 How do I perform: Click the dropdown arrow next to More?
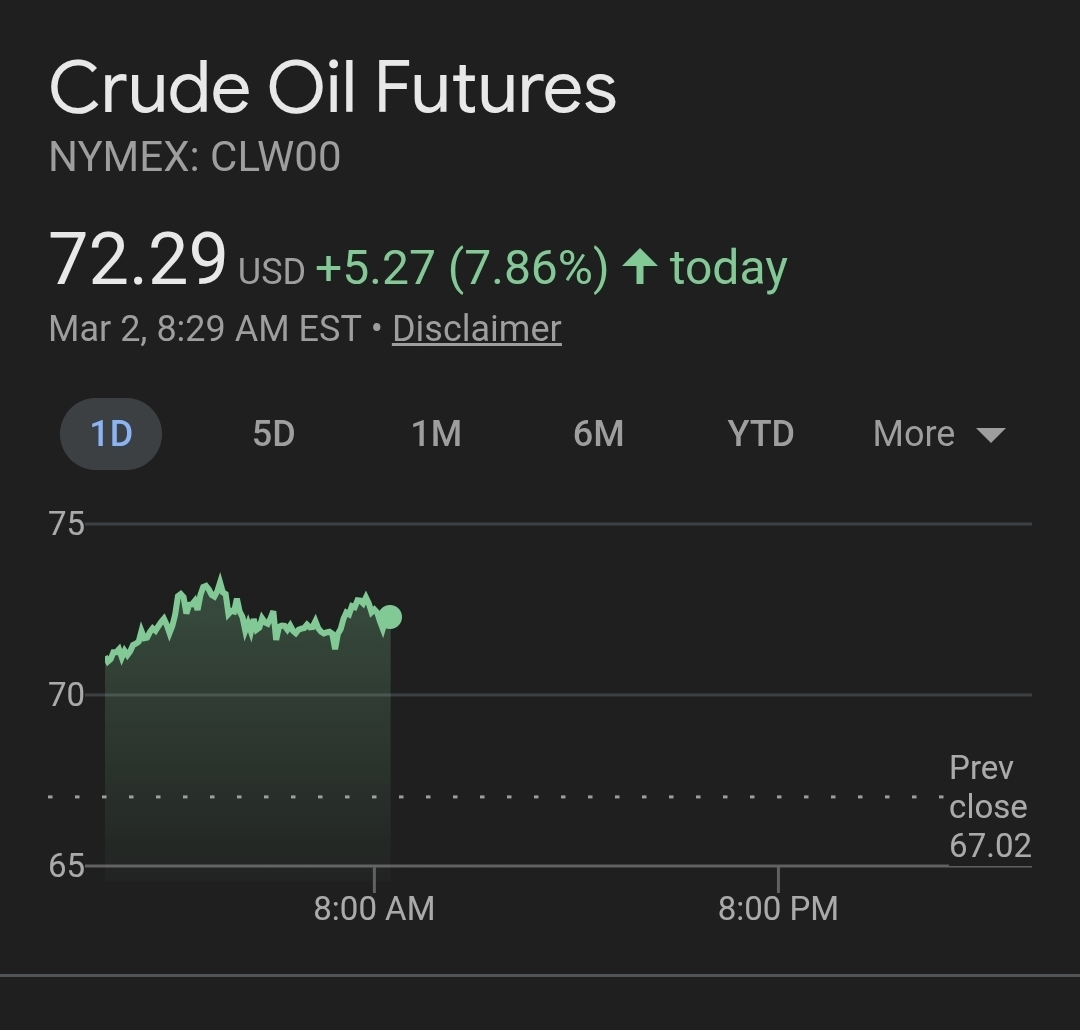pyautogui.click(x=990, y=435)
